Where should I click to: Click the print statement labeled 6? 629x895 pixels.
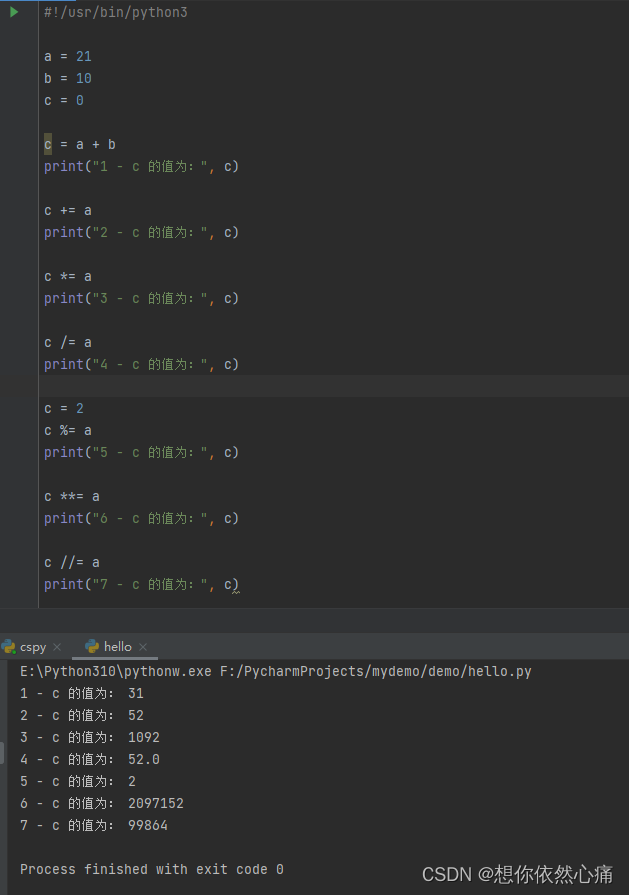click(x=142, y=518)
